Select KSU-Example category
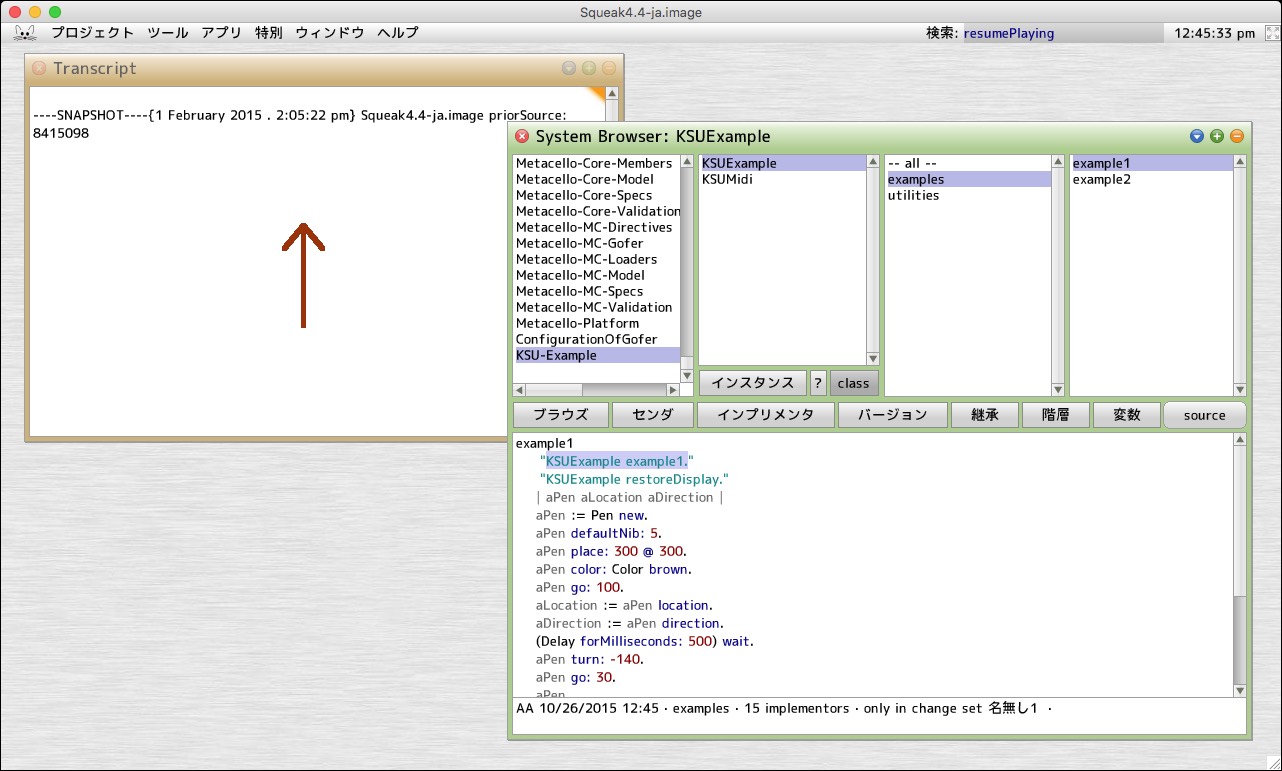The height and width of the screenshot is (771, 1282). [596, 355]
